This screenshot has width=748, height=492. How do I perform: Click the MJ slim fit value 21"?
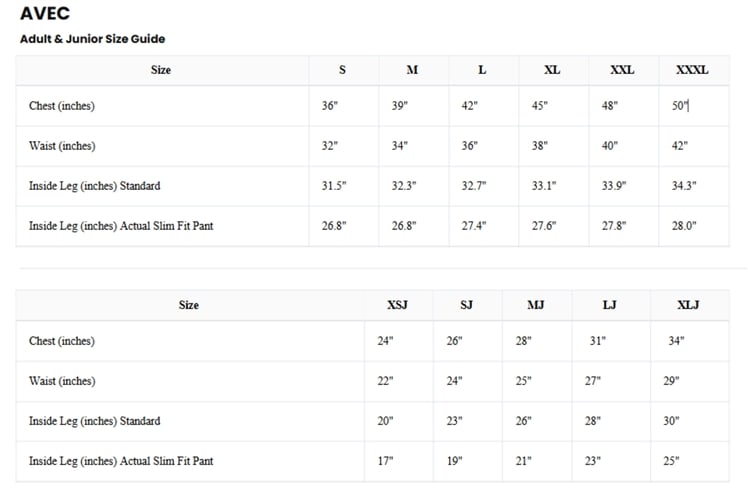tap(523, 461)
